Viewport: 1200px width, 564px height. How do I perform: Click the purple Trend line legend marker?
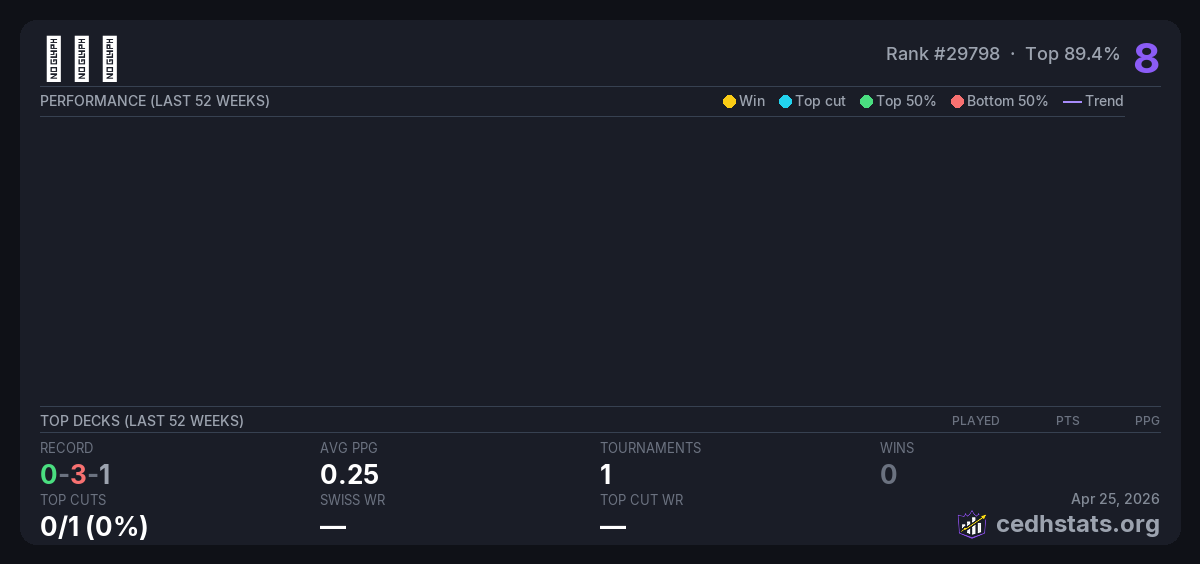tap(1071, 101)
